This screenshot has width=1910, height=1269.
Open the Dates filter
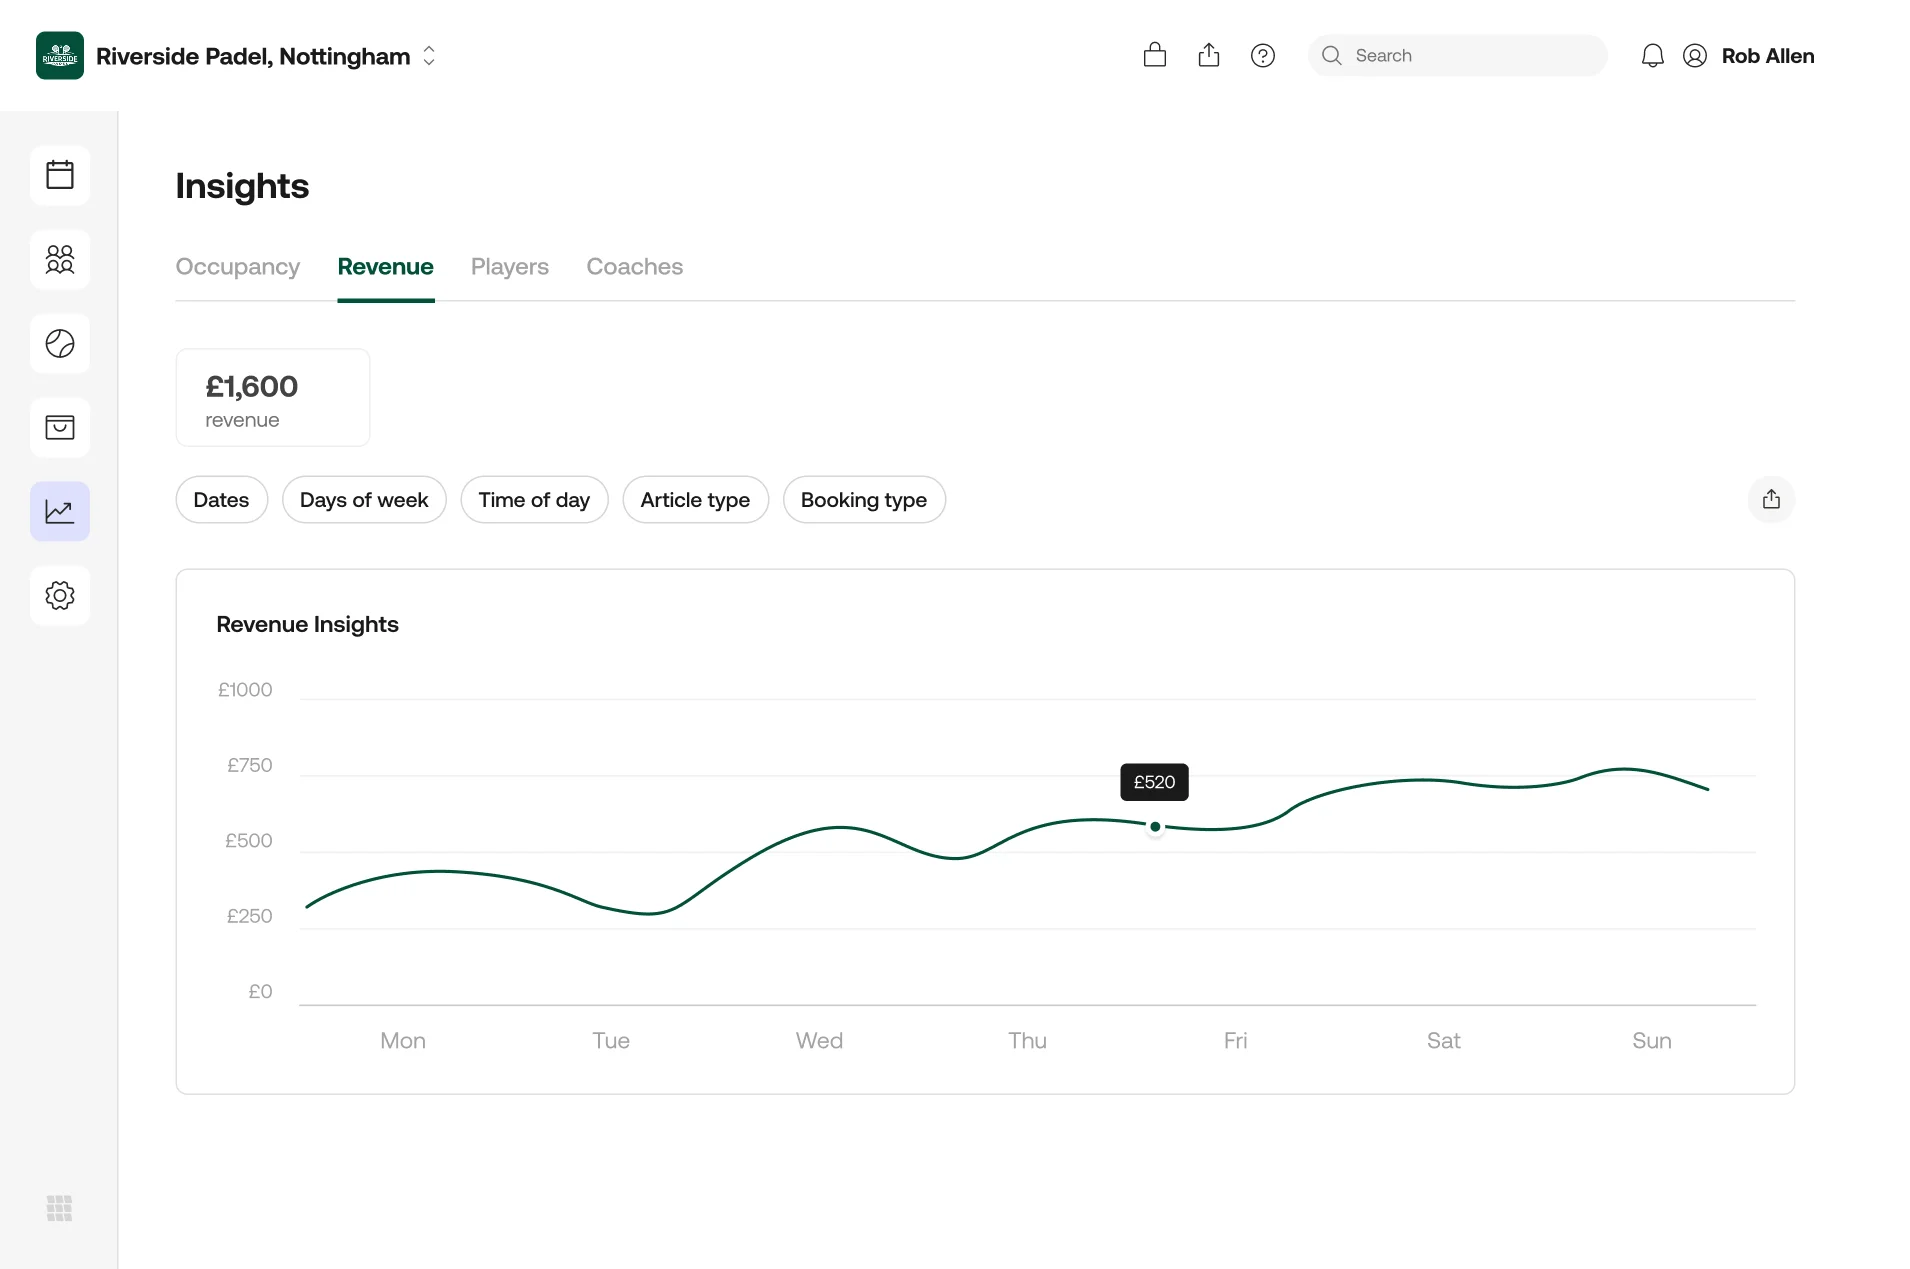point(221,499)
